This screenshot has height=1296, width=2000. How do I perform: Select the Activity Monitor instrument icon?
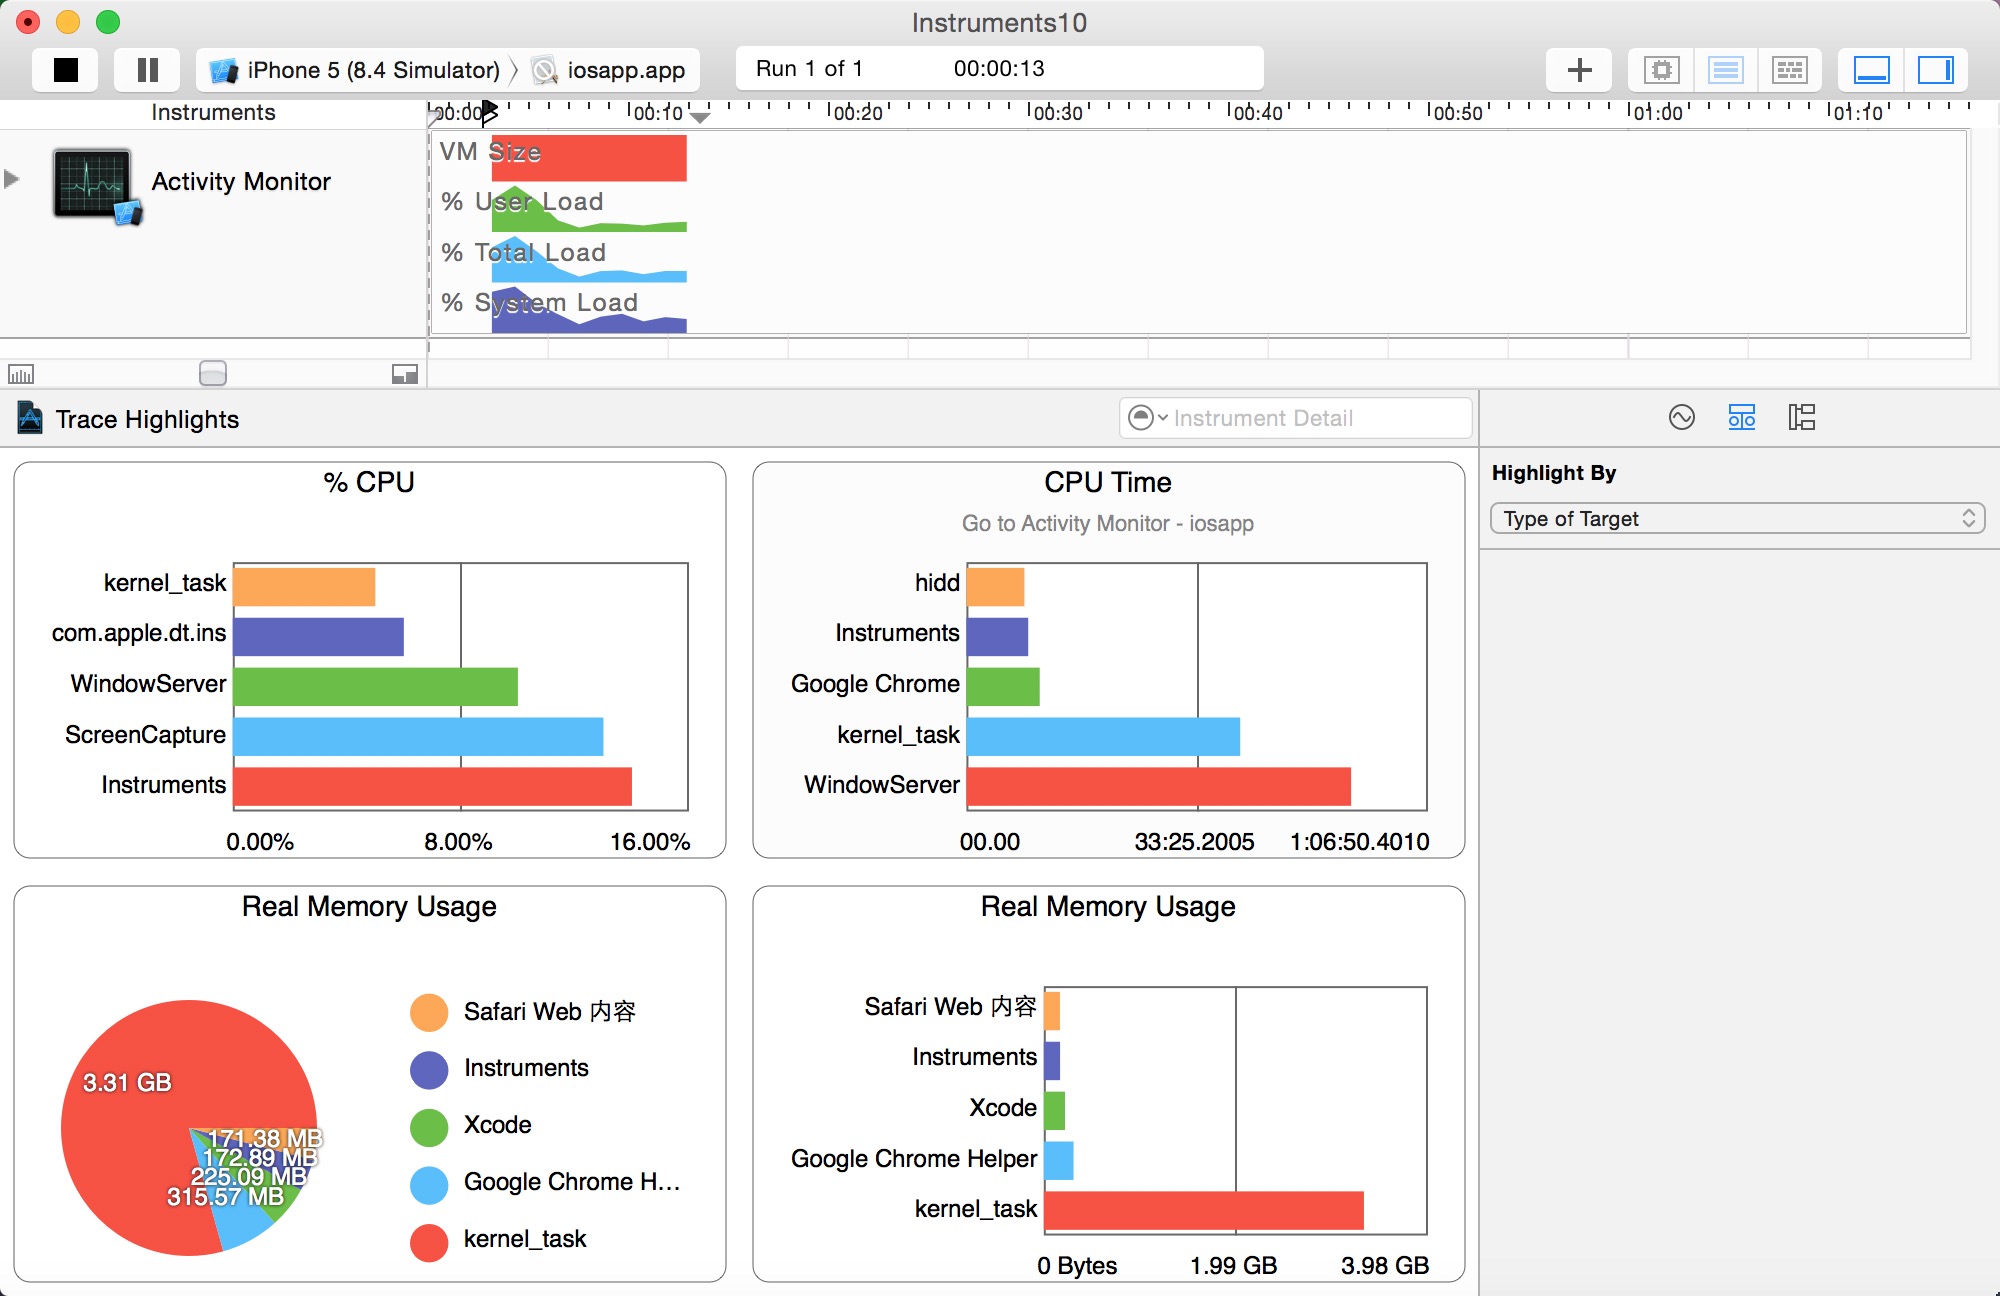click(96, 186)
